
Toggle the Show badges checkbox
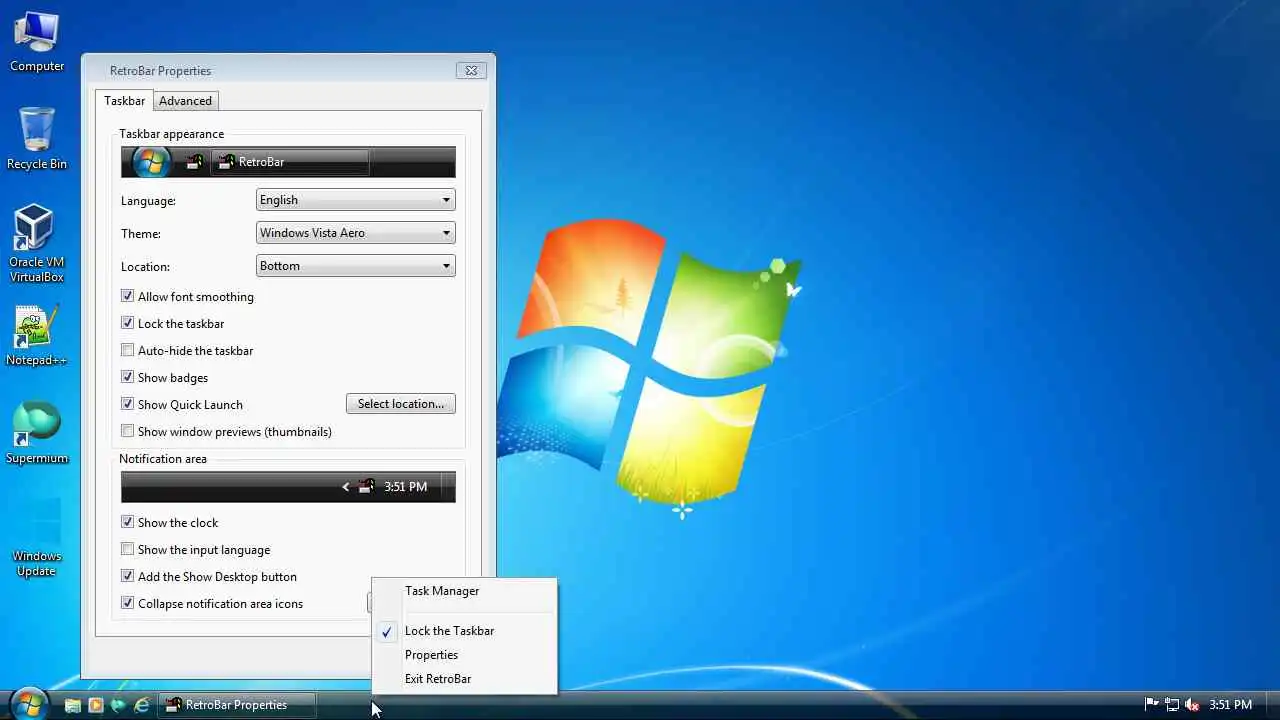coord(127,377)
